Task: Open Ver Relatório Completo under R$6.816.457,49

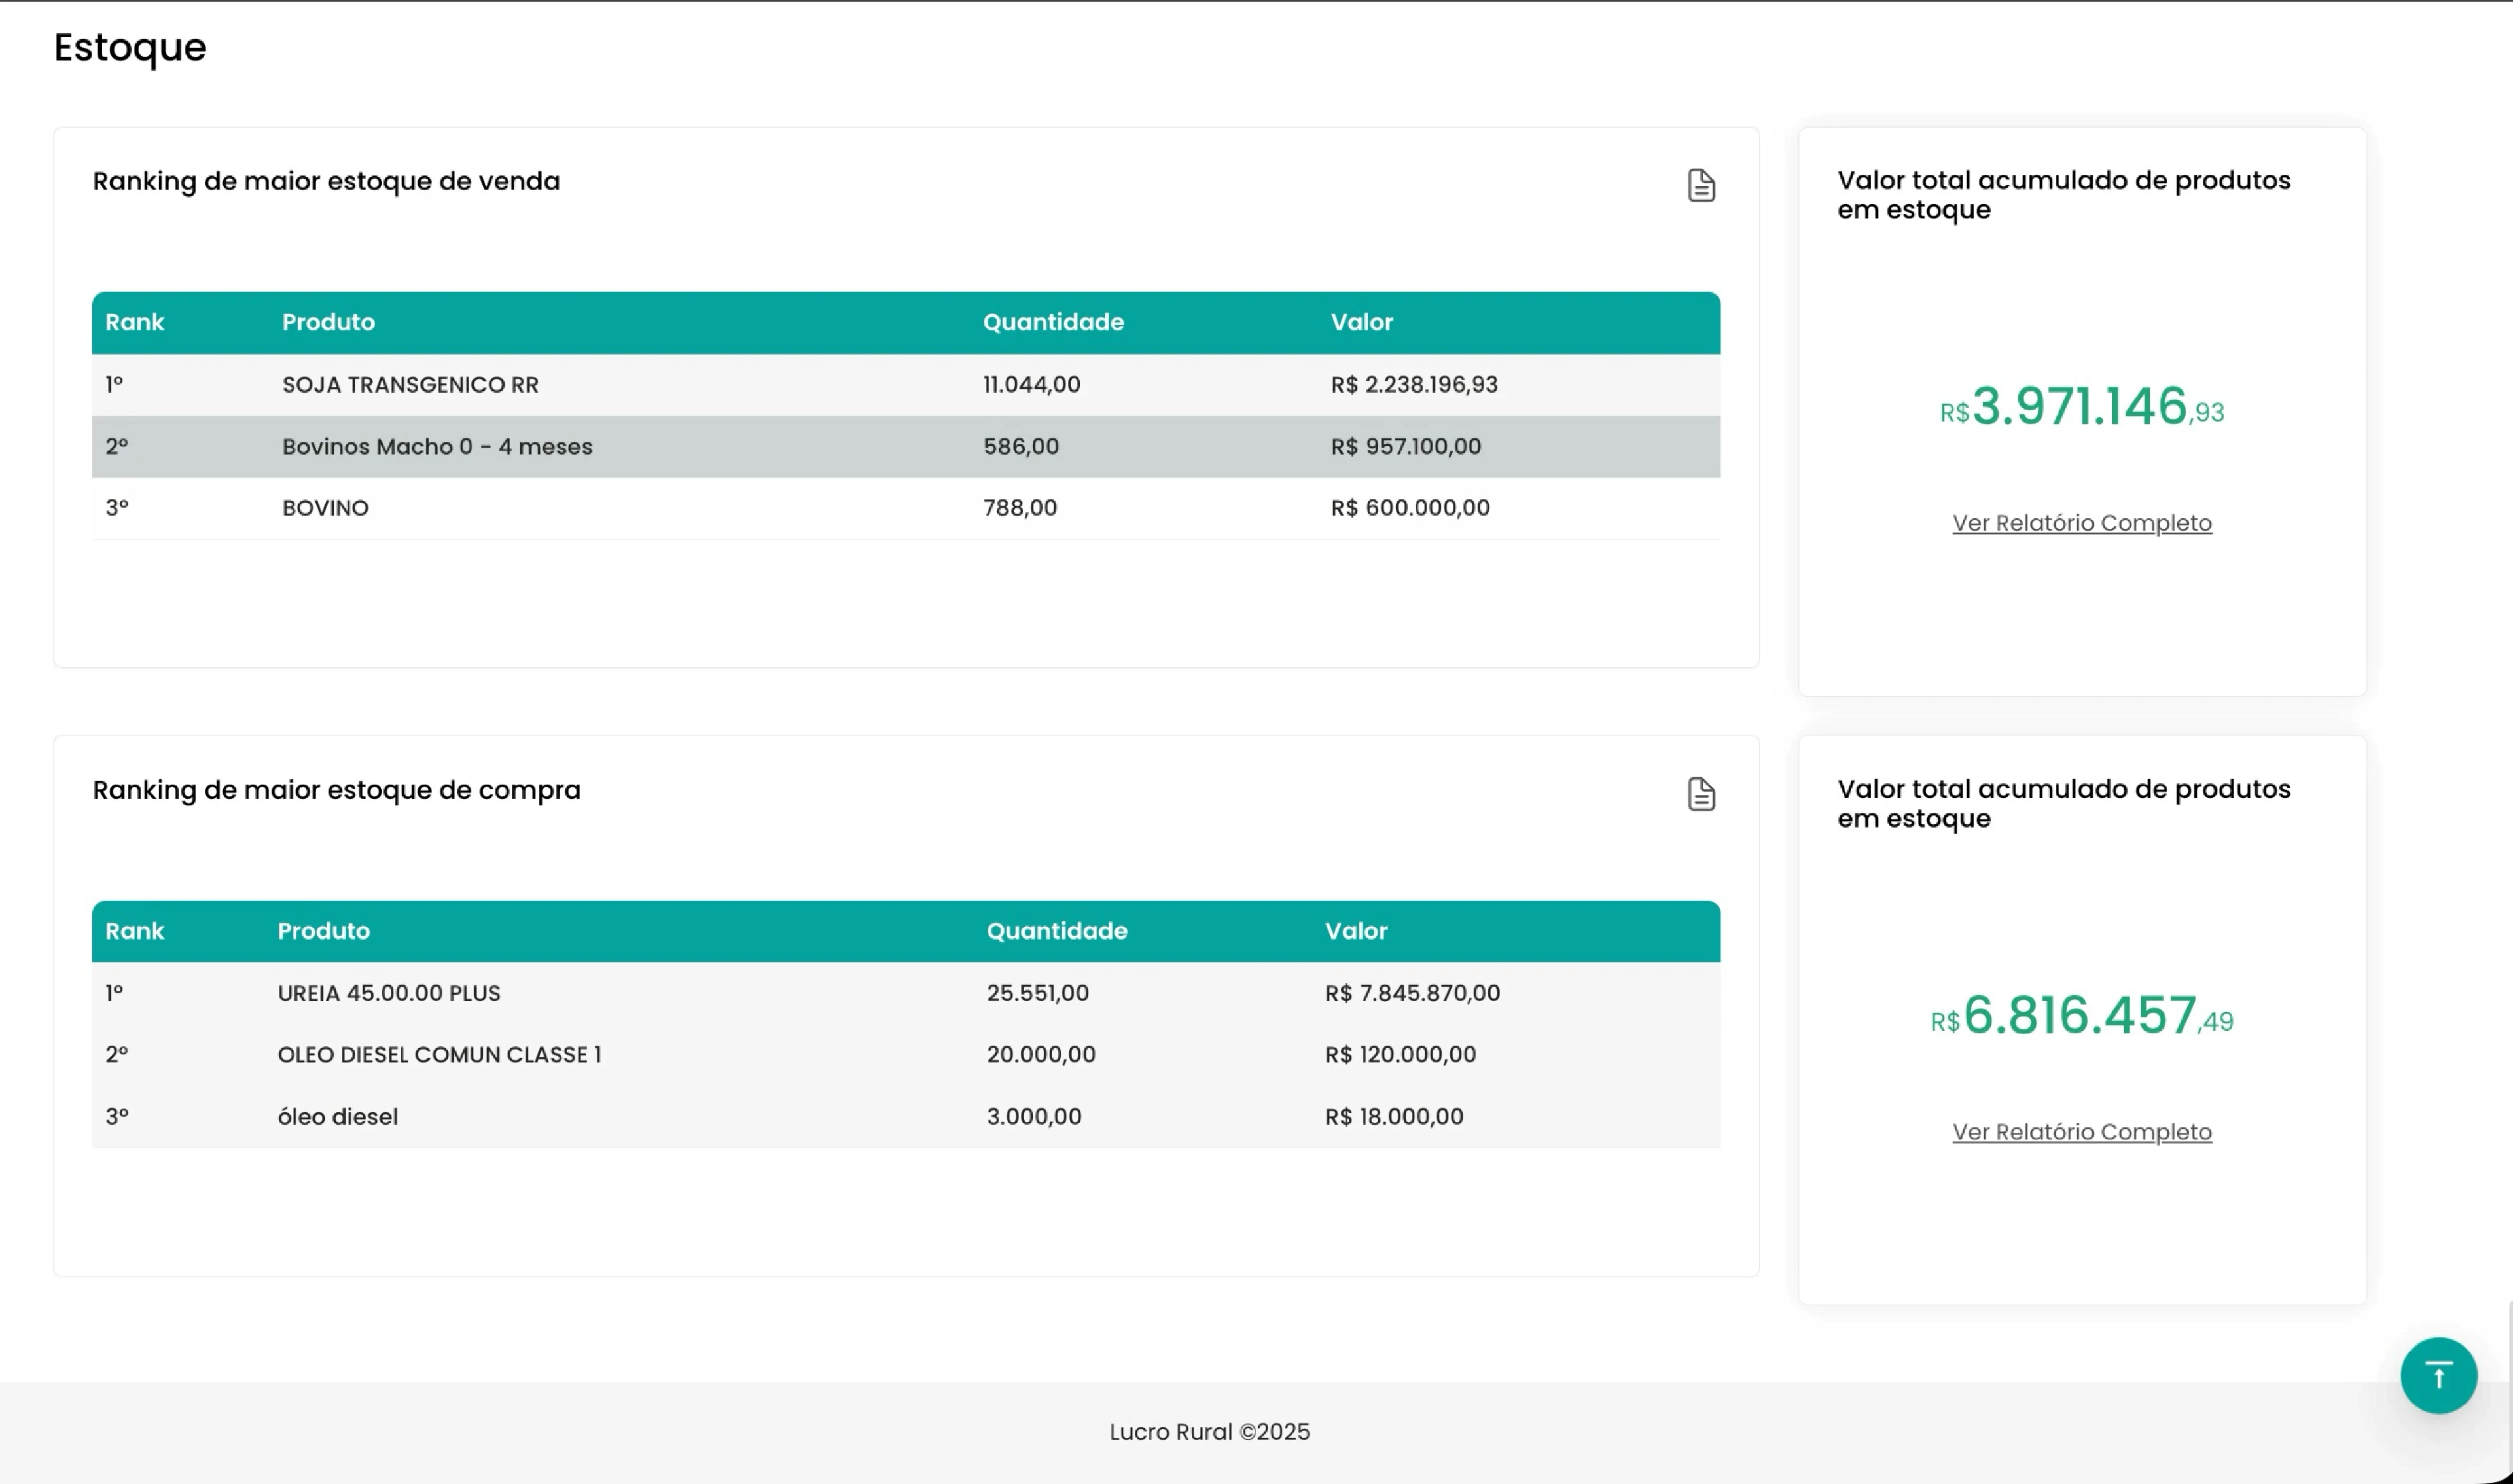Action: [2081, 1132]
